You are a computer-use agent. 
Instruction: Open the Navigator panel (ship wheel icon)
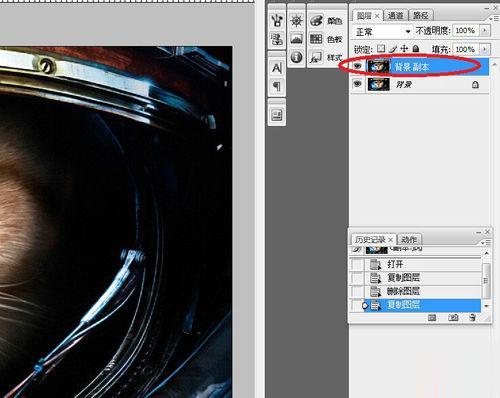[296, 21]
